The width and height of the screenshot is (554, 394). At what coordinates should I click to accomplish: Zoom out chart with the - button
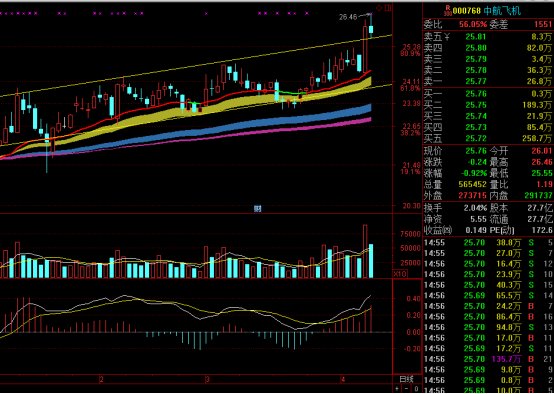(x=406, y=389)
